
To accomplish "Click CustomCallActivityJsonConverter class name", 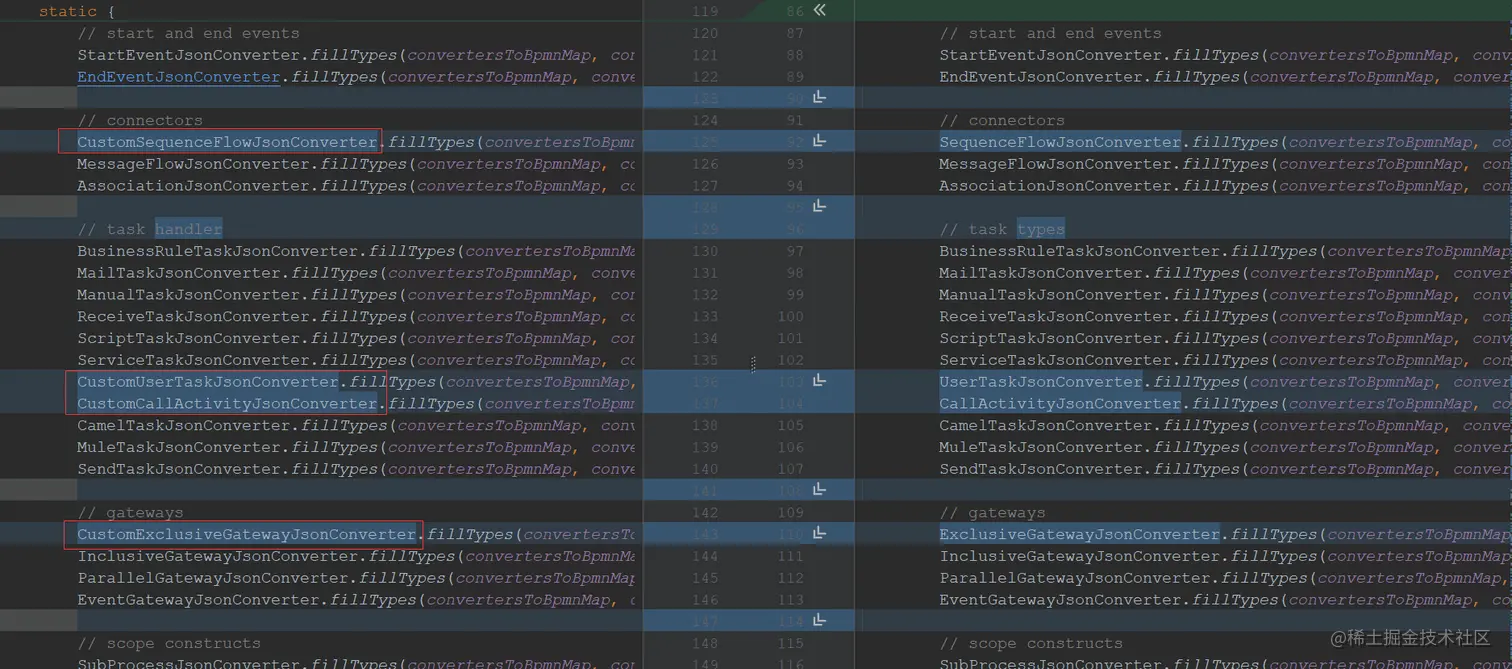I will point(227,404).
